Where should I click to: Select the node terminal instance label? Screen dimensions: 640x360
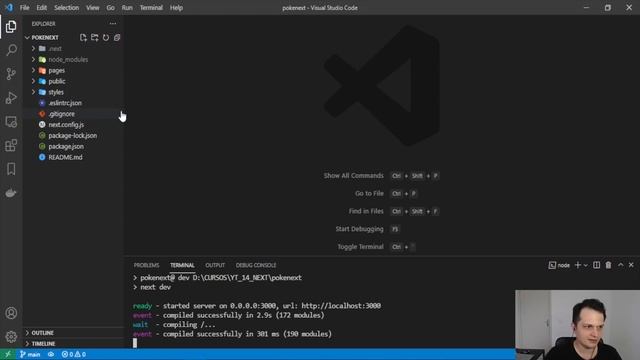[559, 265]
